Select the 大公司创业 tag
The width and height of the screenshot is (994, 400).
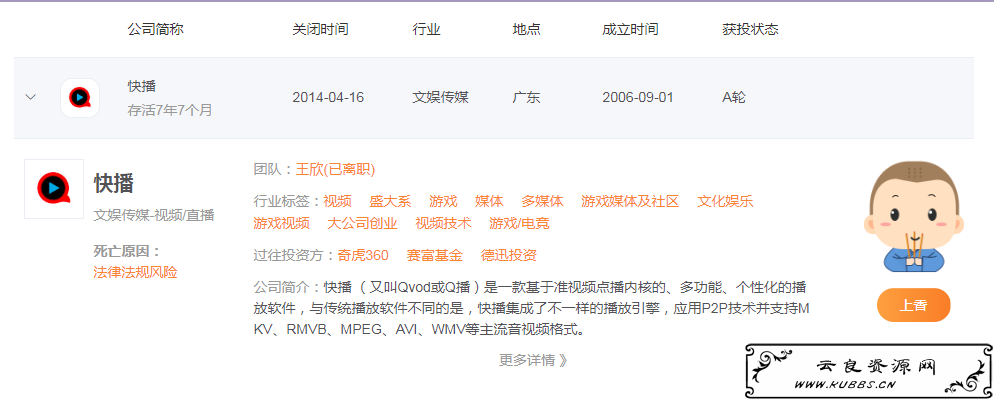[363, 223]
